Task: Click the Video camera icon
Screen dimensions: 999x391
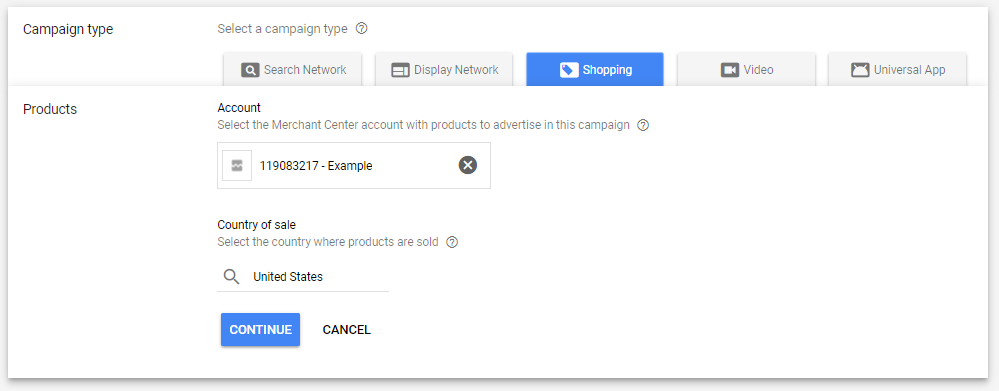Action: tap(729, 70)
